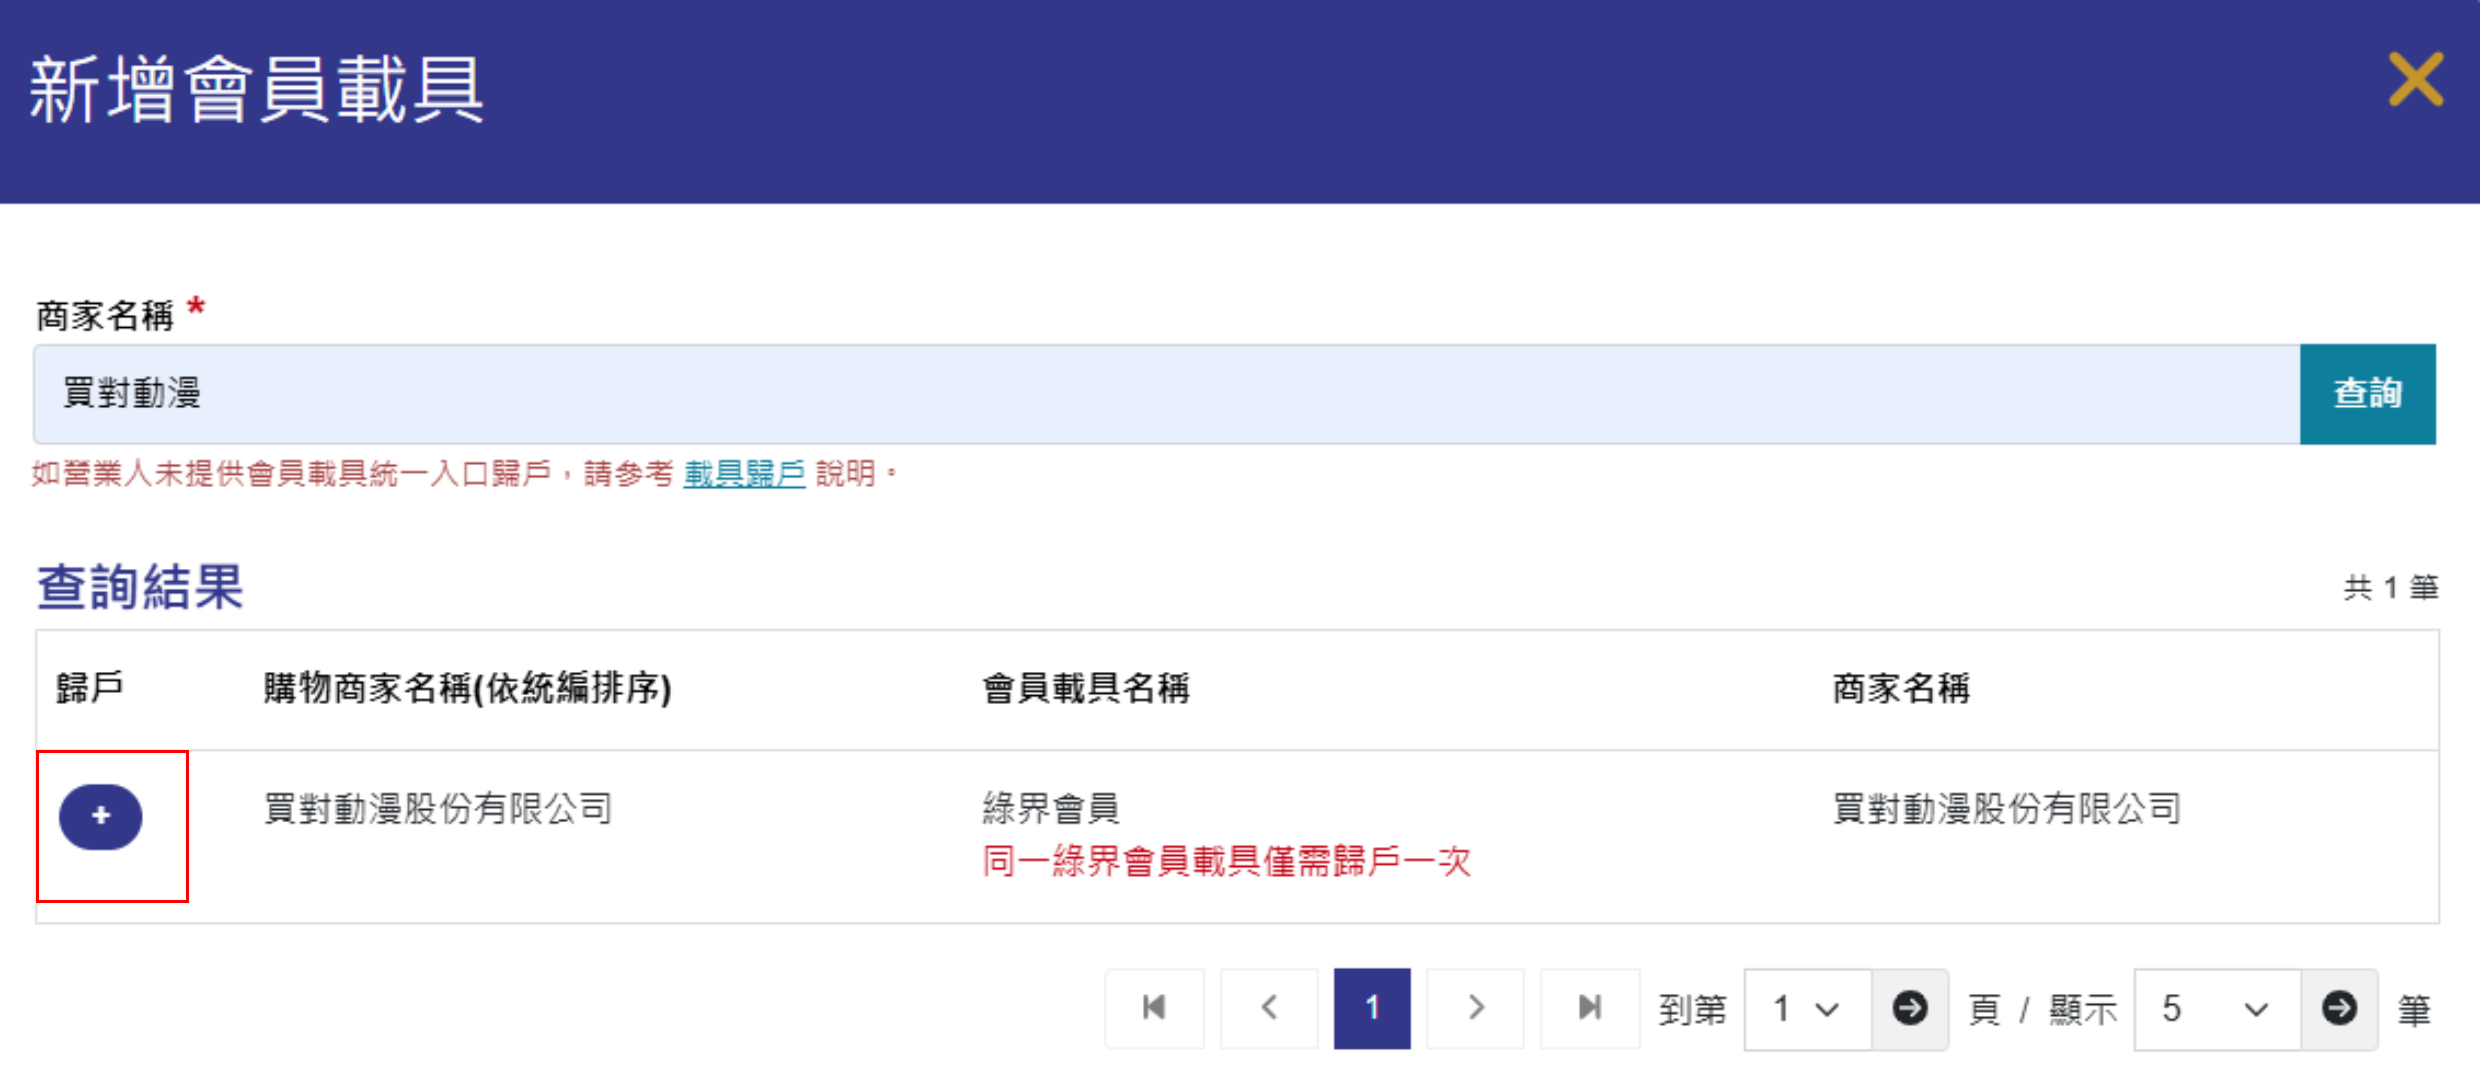
Task: Go to next page of results
Action: click(1476, 1008)
